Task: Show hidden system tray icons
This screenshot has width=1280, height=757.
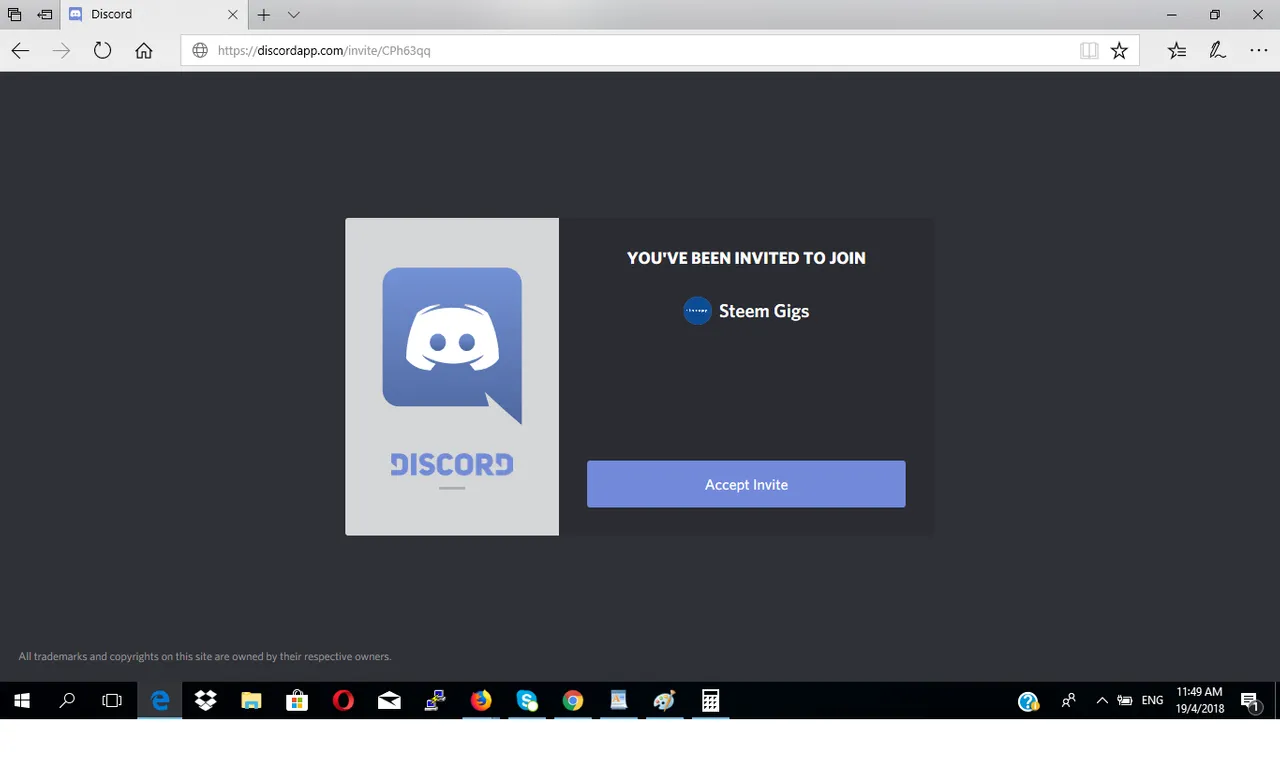Action: pyautogui.click(x=1102, y=701)
